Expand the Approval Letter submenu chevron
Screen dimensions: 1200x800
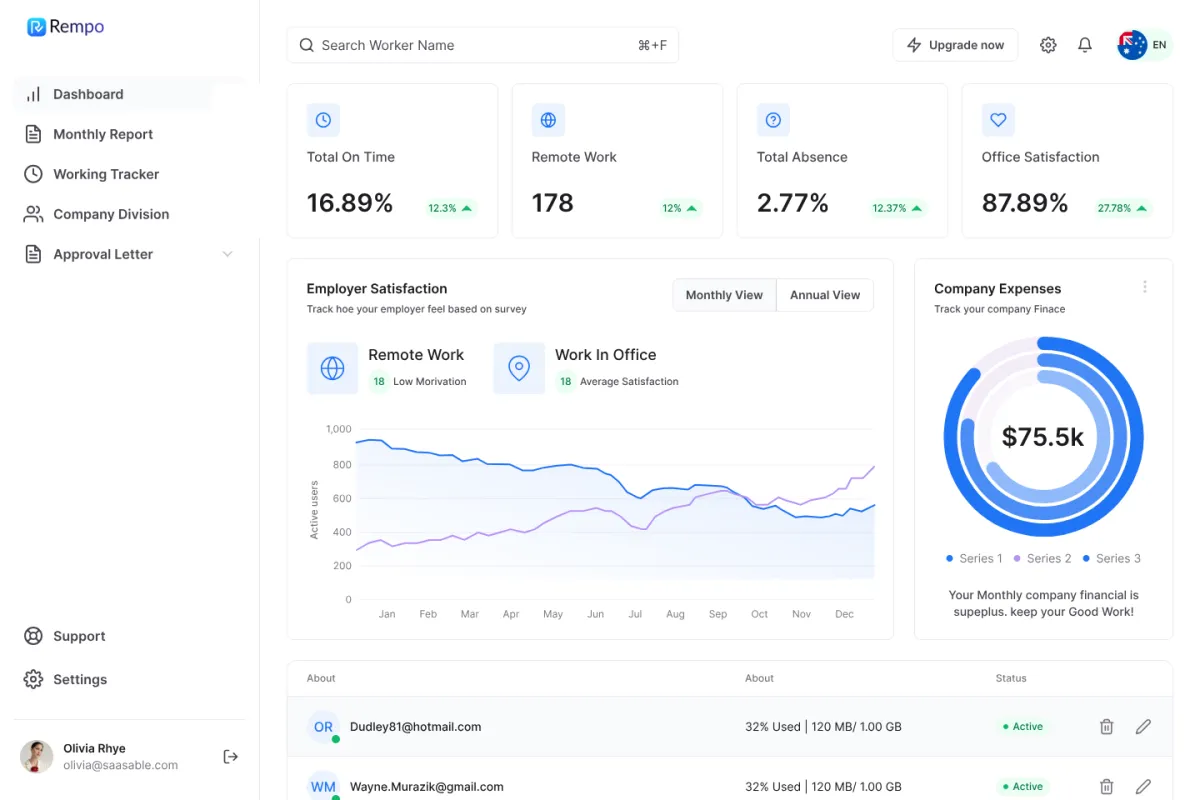(x=227, y=254)
